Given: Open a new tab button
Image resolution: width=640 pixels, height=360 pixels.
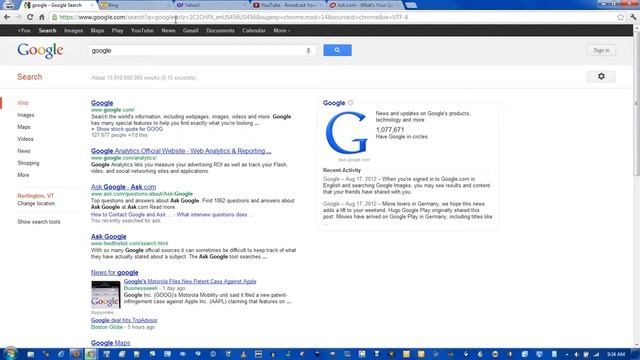Looking at the screenshot, I should point(411,5).
